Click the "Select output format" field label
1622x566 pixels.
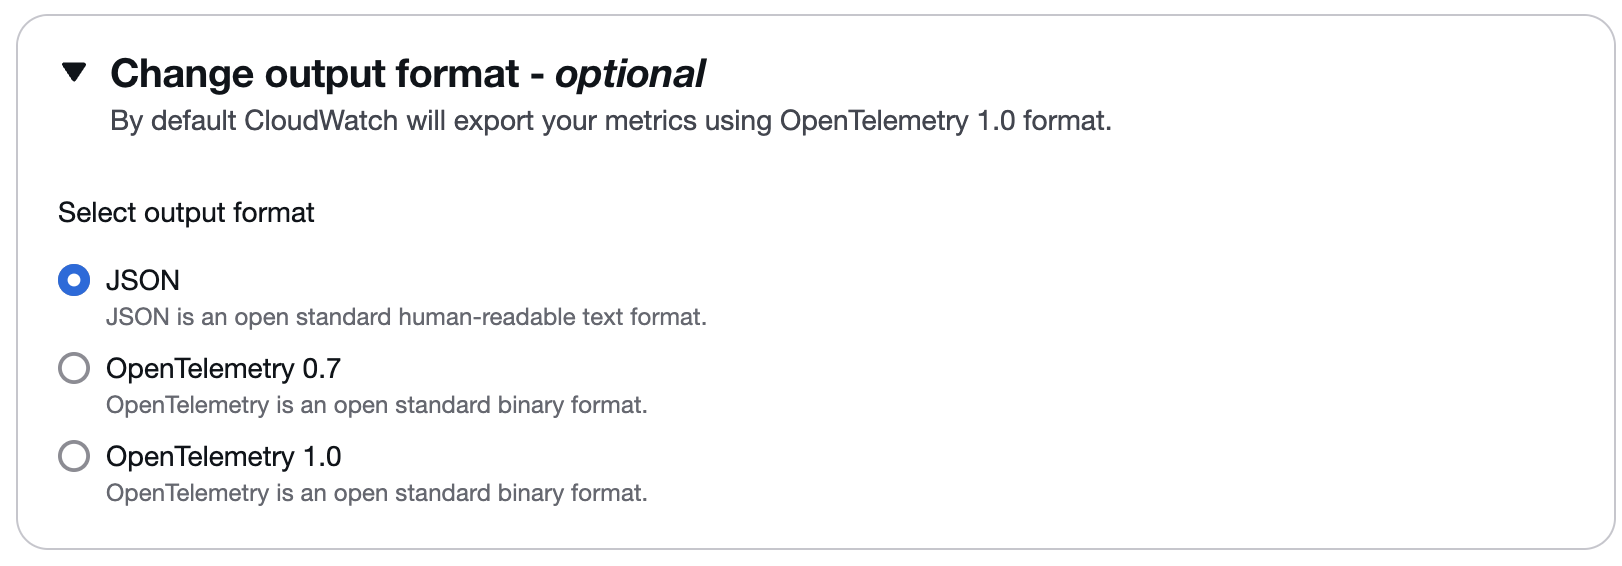point(186,213)
